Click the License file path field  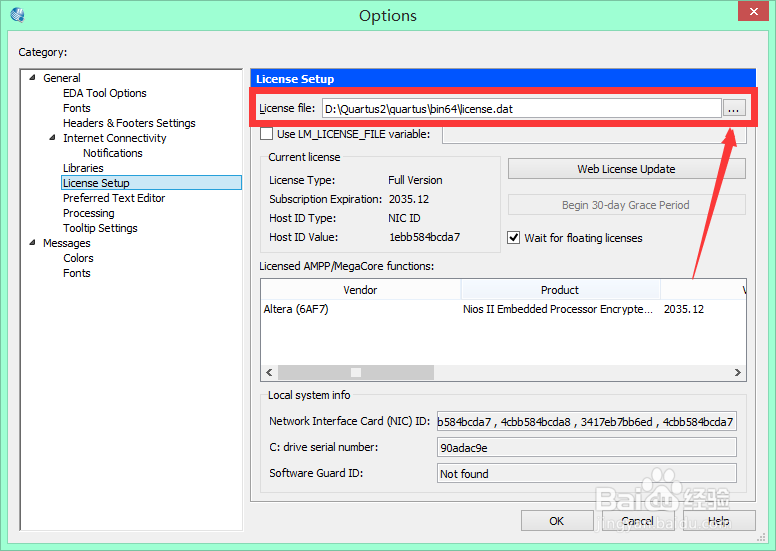click(522, 108)
